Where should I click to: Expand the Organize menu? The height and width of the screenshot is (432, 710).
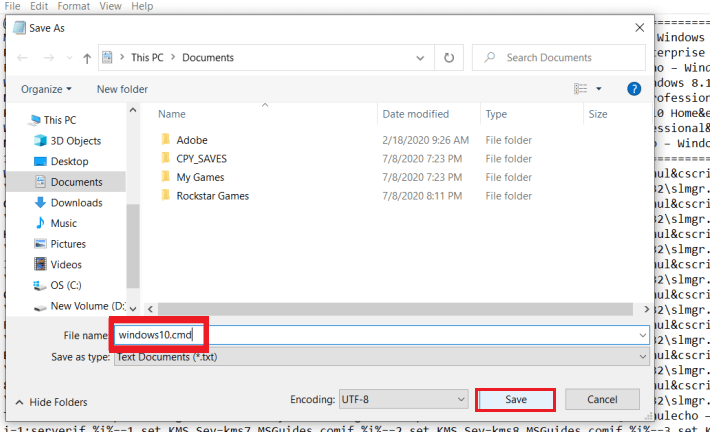(46, 89)
